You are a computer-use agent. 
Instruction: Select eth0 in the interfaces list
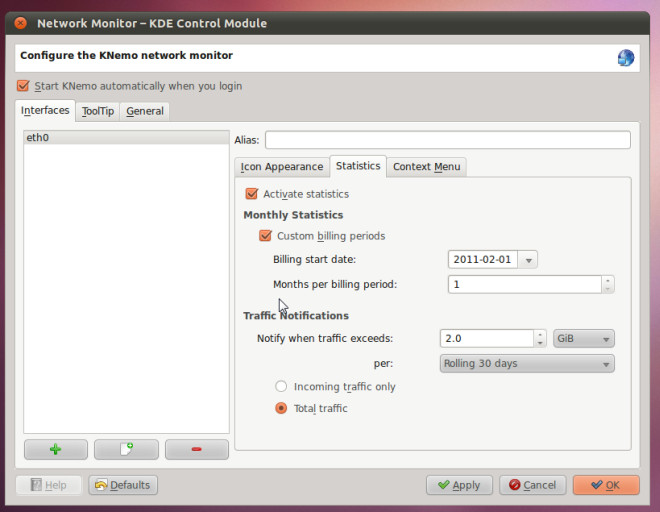tap(126, 138)
